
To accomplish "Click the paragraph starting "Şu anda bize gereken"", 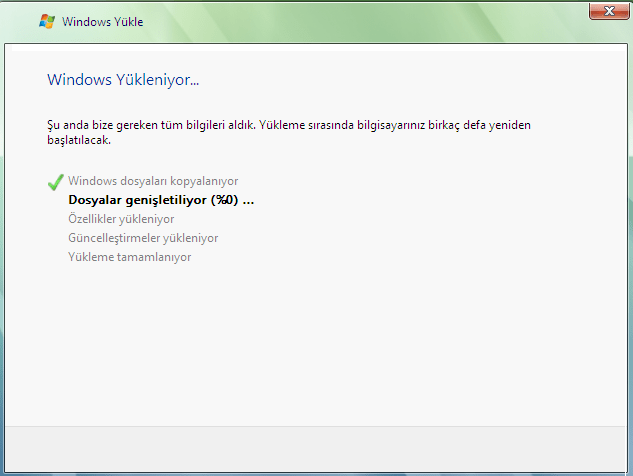I will (x=289, y=132).
